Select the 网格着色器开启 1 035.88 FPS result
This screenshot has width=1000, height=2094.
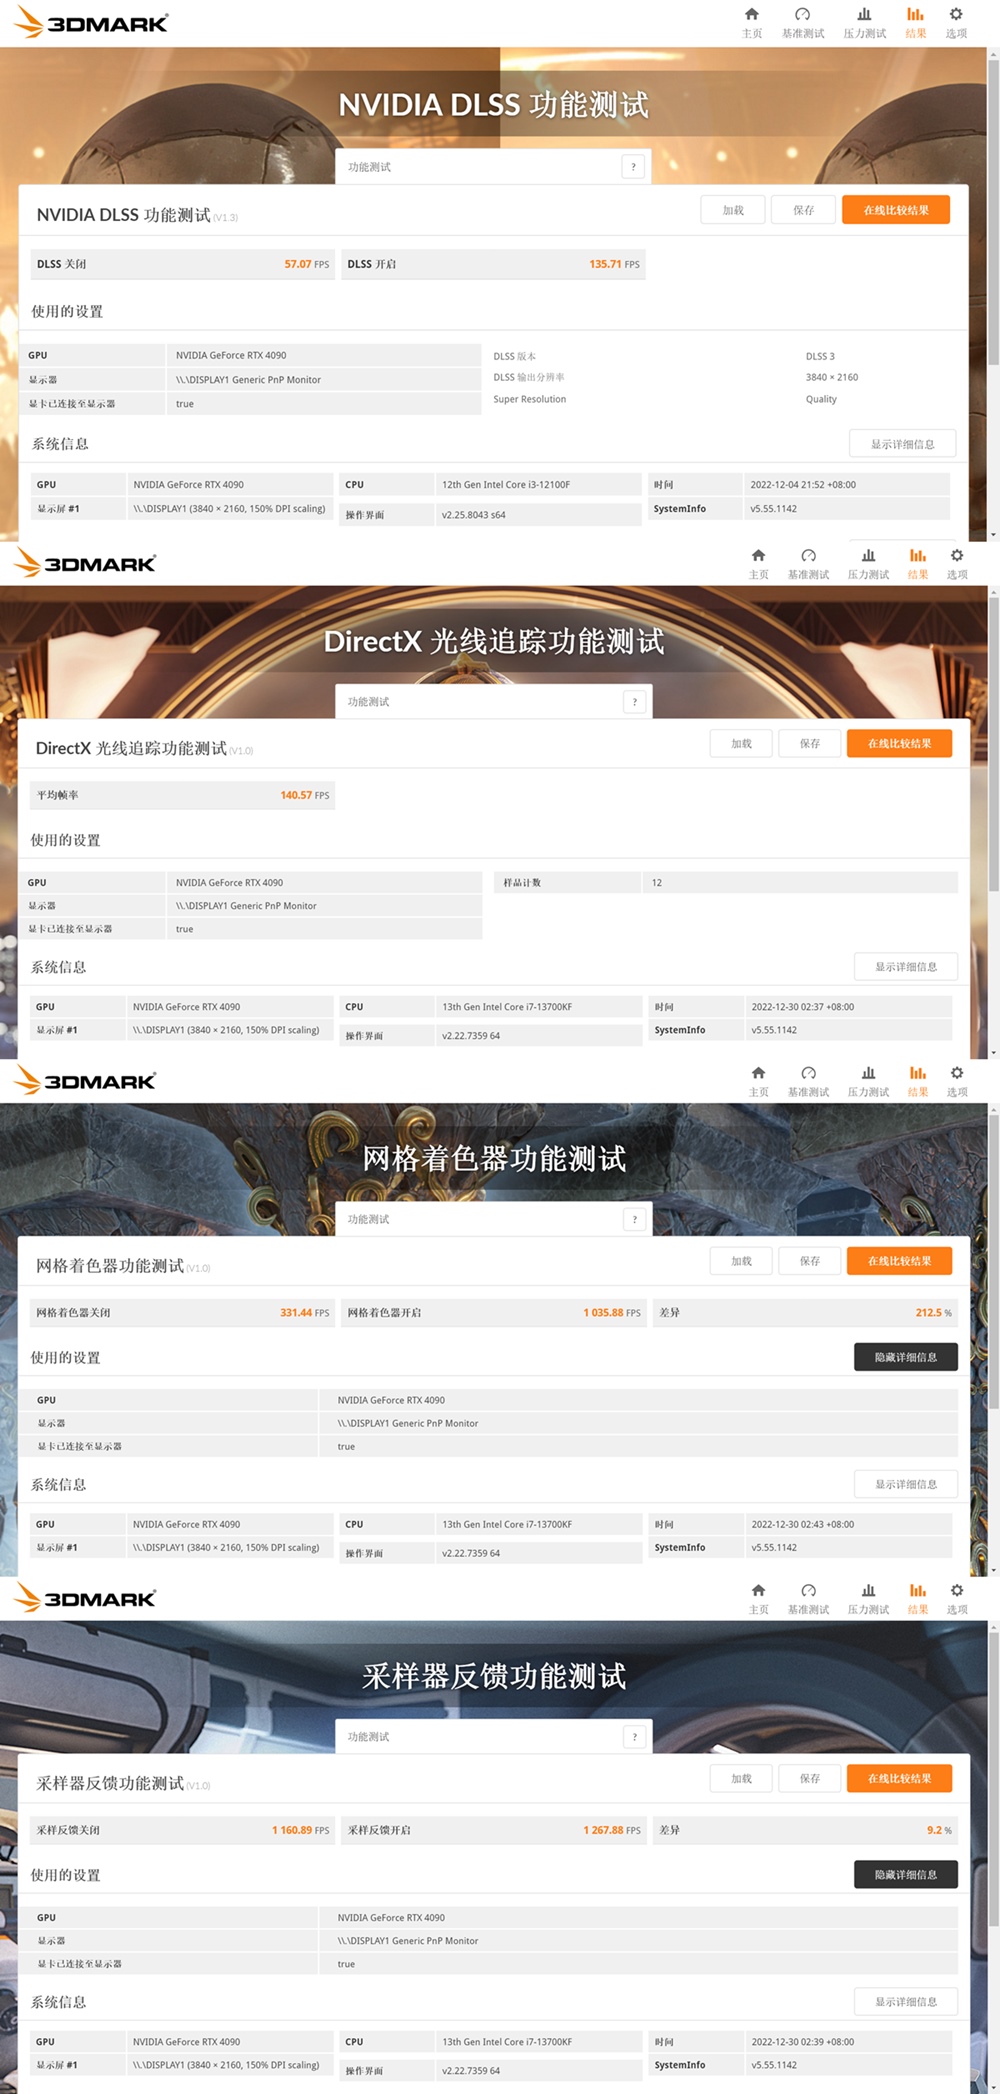pyautogui.click(x=493, y=1312)
